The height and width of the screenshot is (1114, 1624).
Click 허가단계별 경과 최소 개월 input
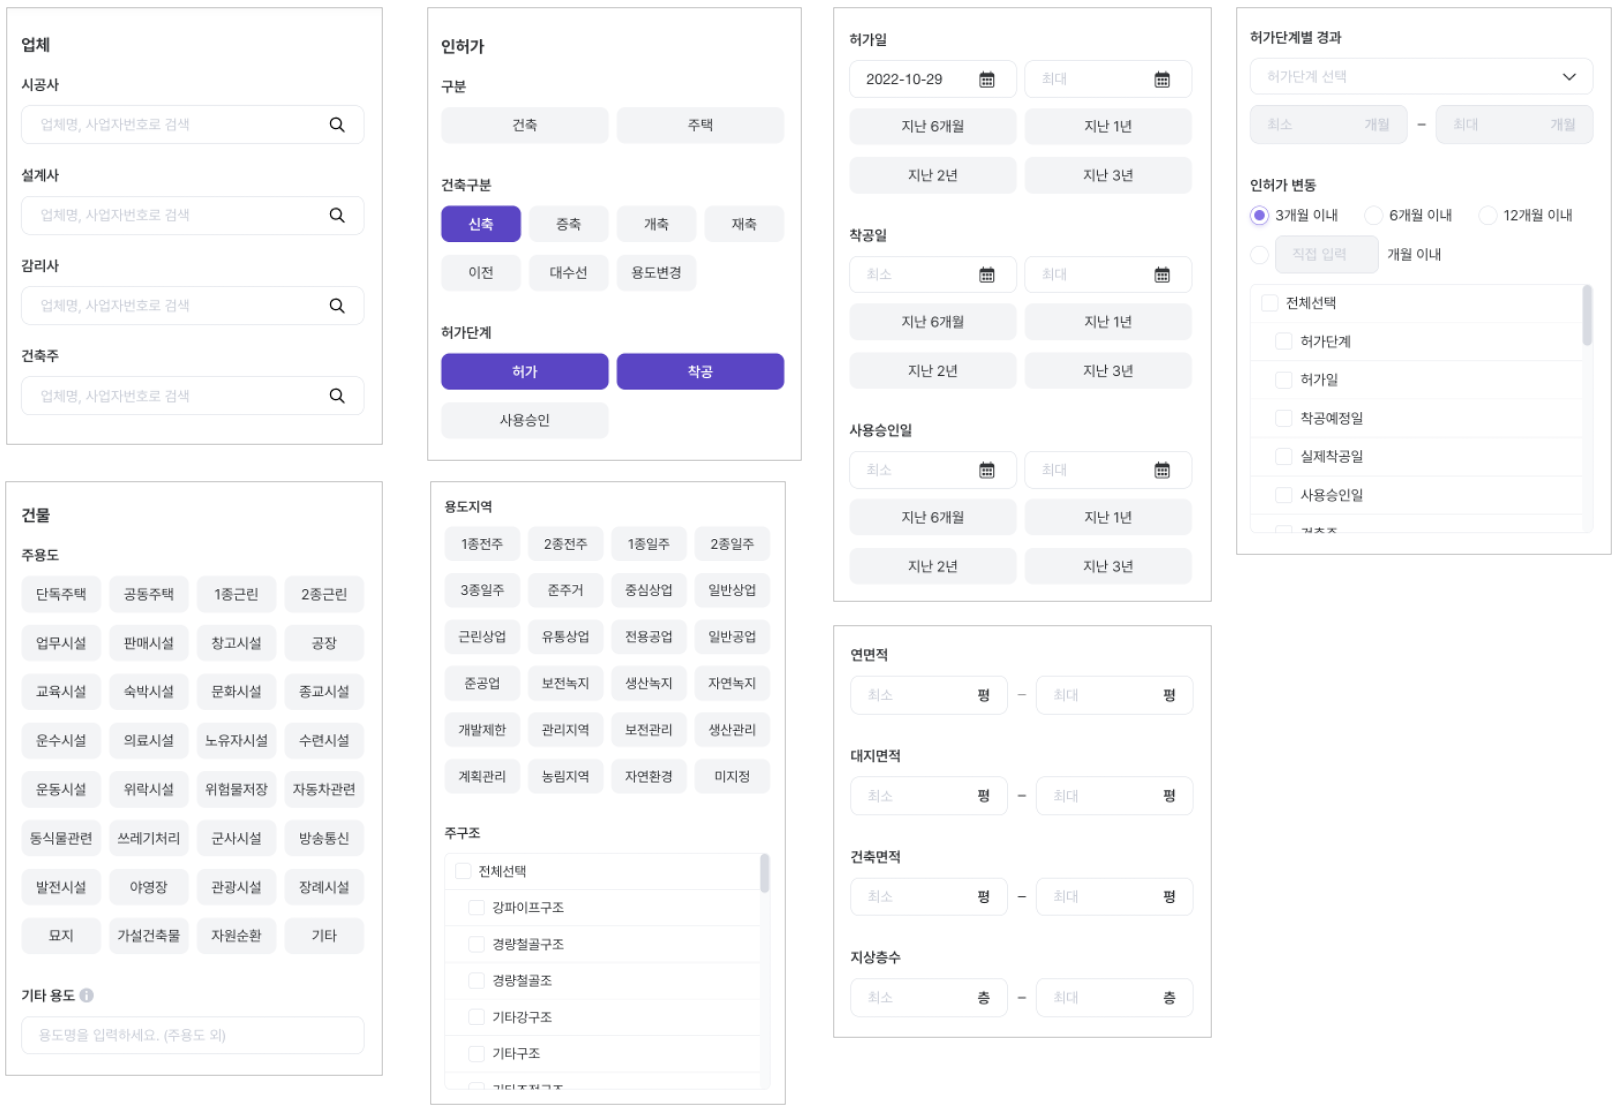click(1329, 125)
